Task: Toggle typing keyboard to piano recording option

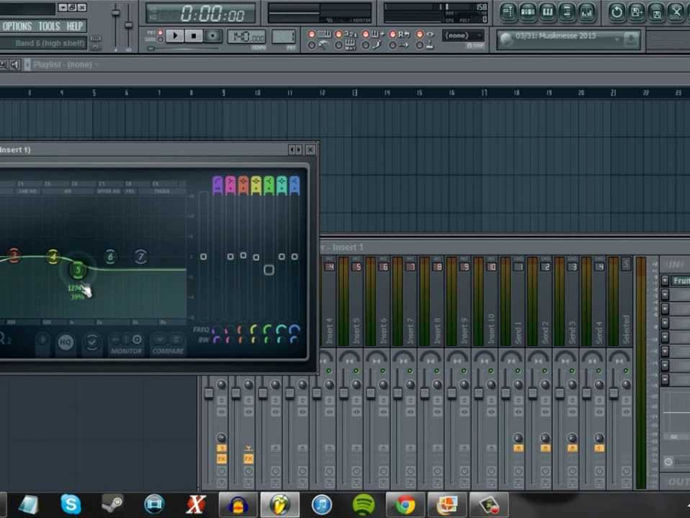Action: coord(312,34)
